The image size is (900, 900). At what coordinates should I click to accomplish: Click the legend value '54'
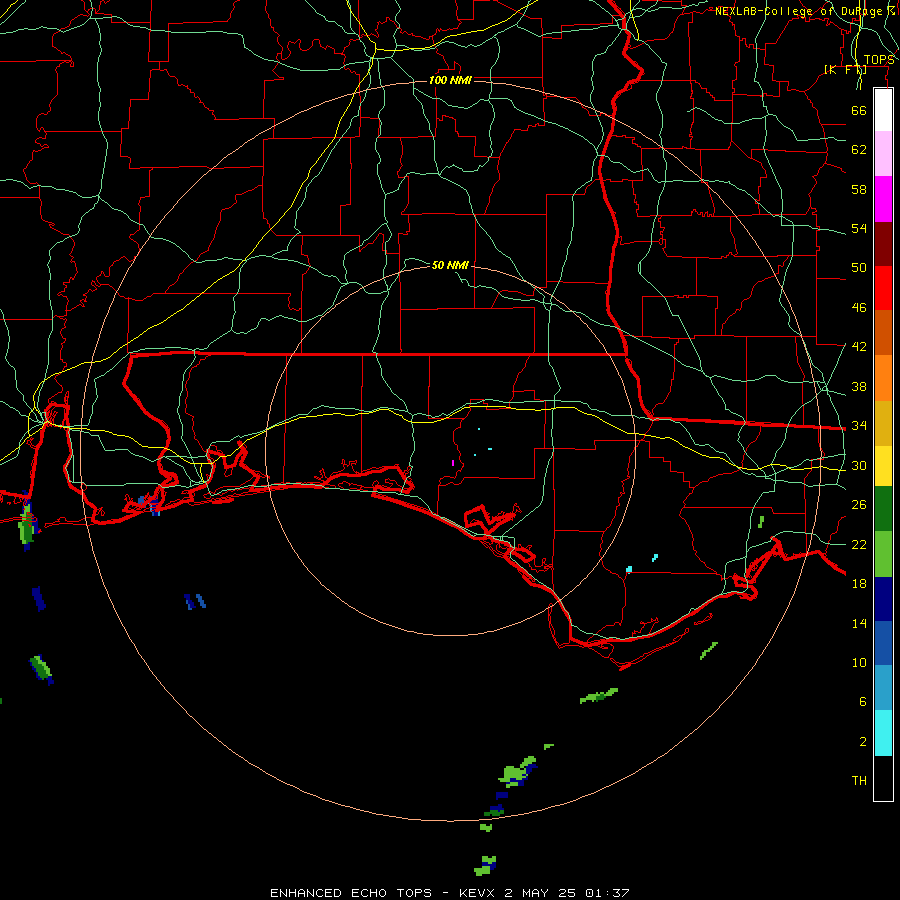click(859, 228)
